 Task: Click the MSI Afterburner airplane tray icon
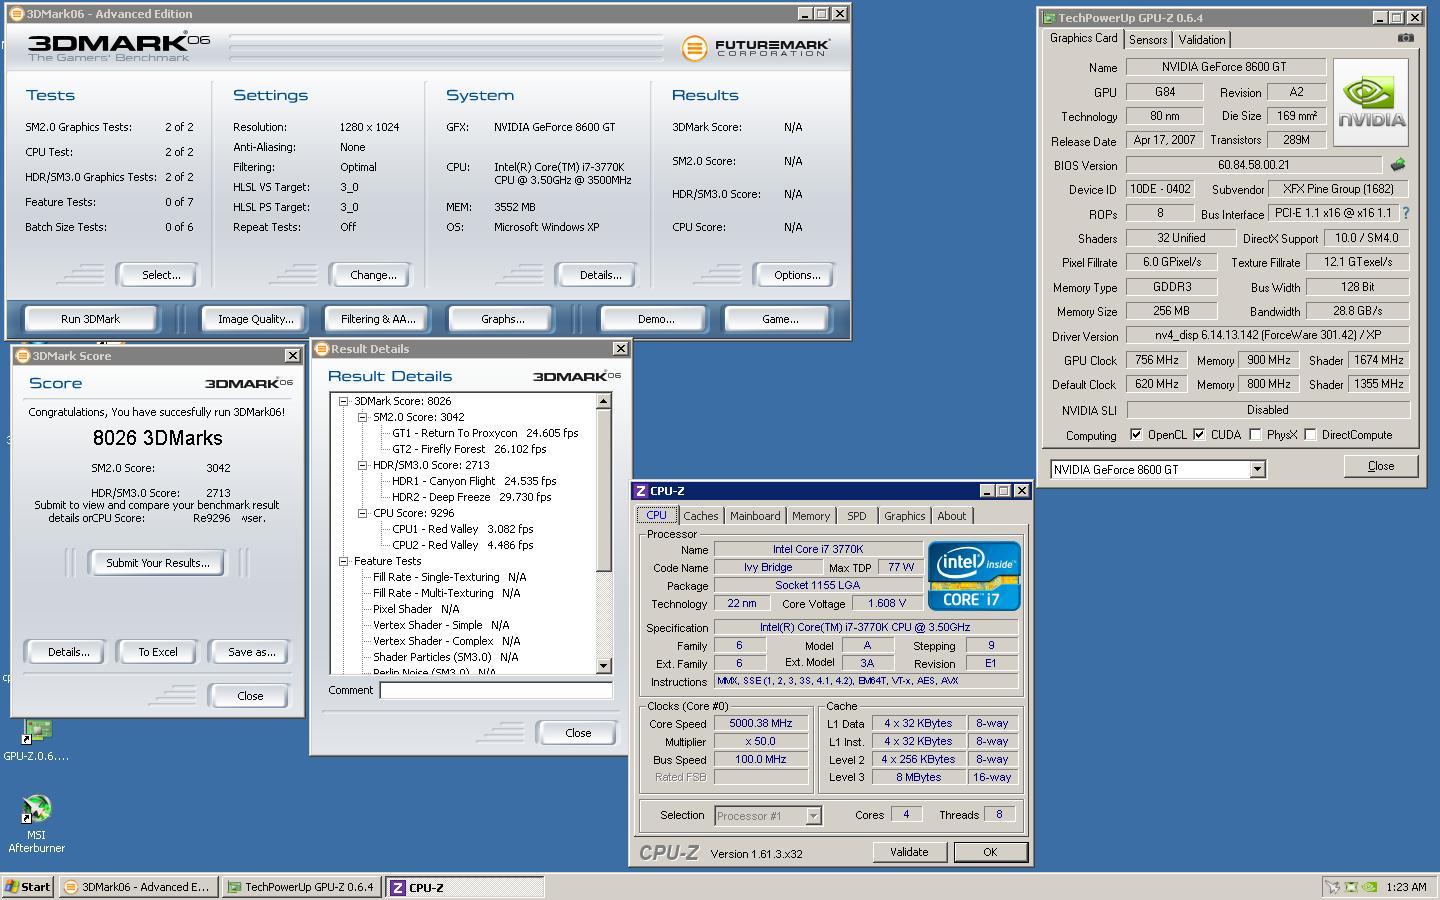(1332, 887)
